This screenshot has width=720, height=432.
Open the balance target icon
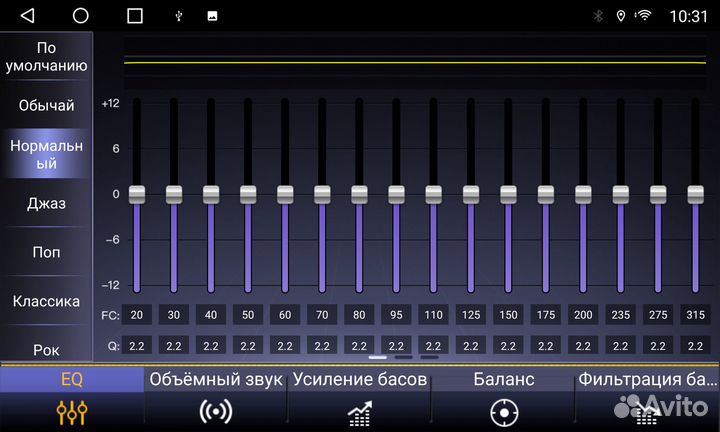504,412
